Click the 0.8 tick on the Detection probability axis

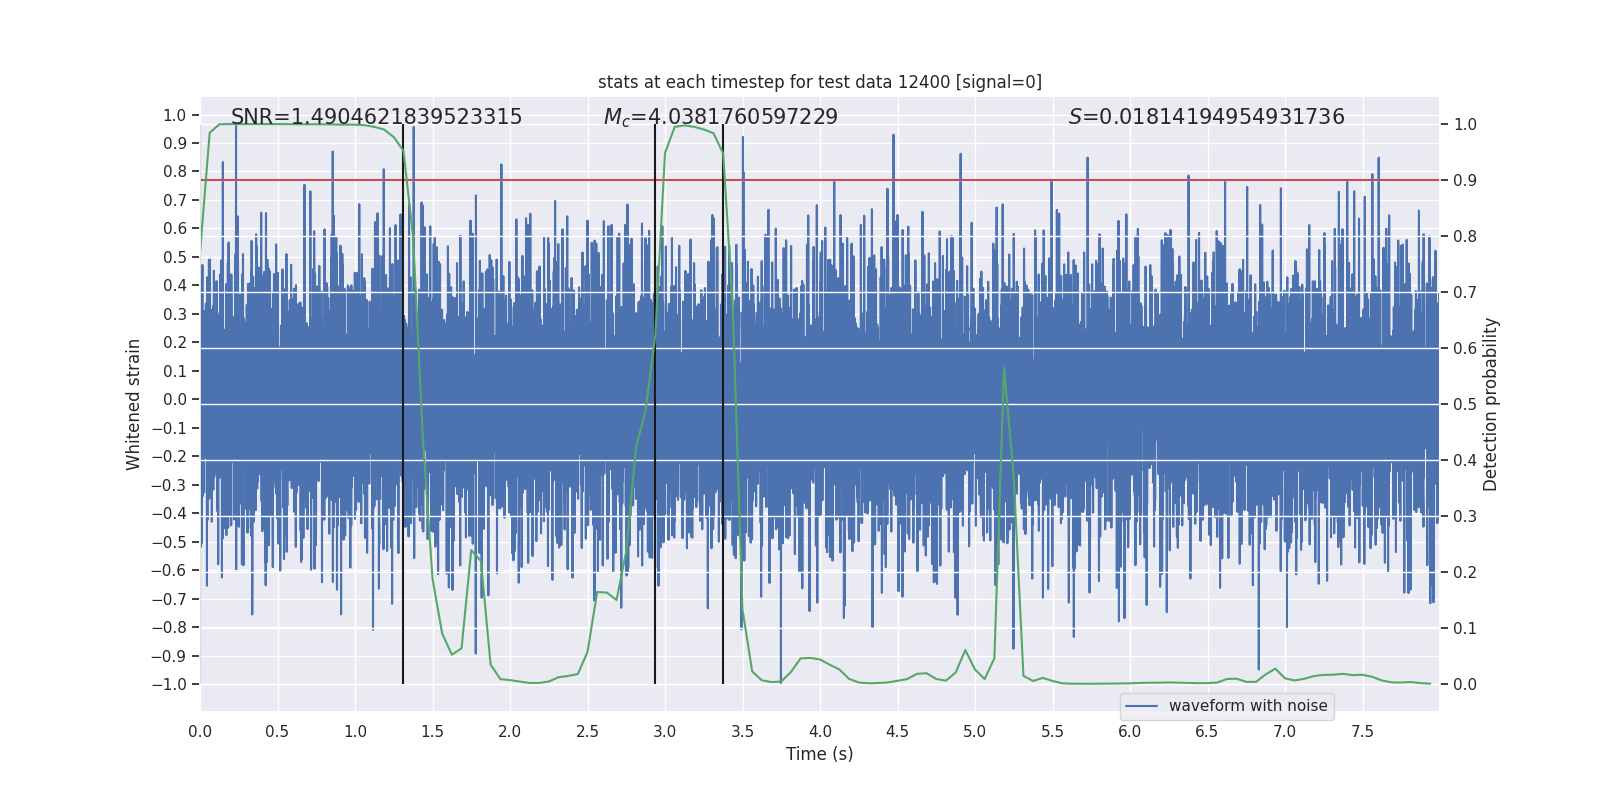tap(1465, 237)
